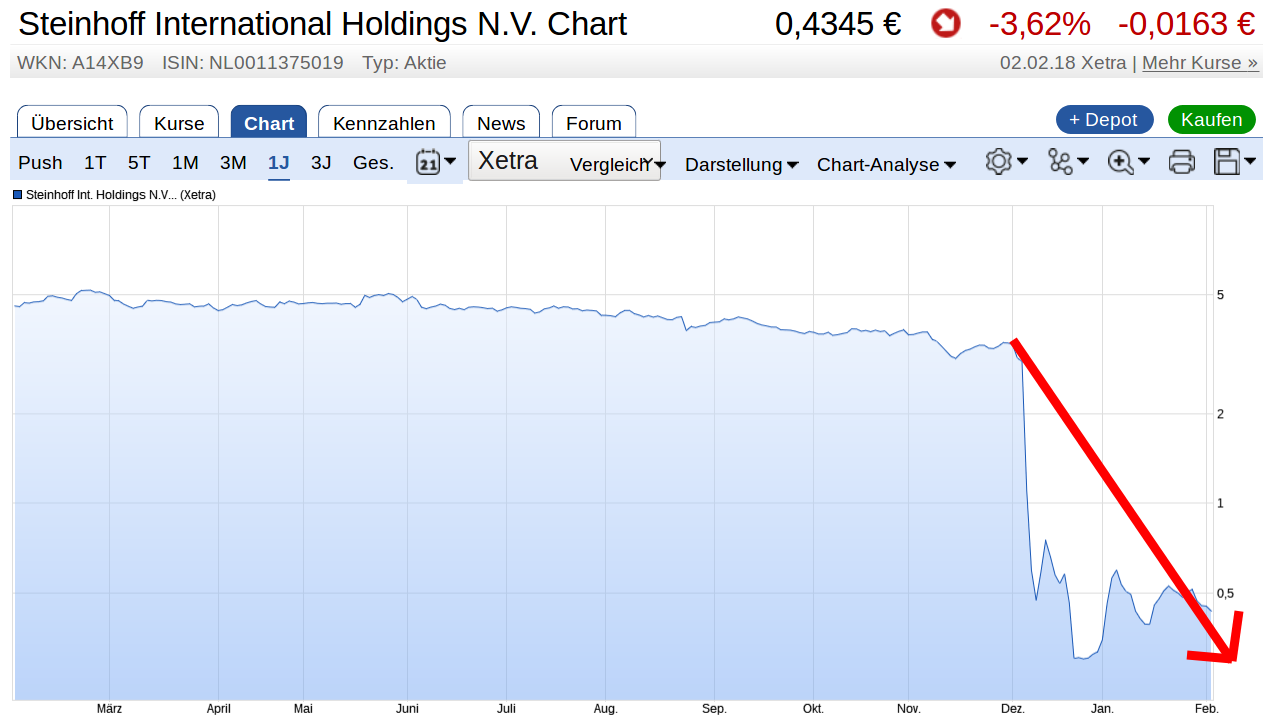Click the share chart icon
This screenshot has height=726, width=1264.
tap(1062, 161)
